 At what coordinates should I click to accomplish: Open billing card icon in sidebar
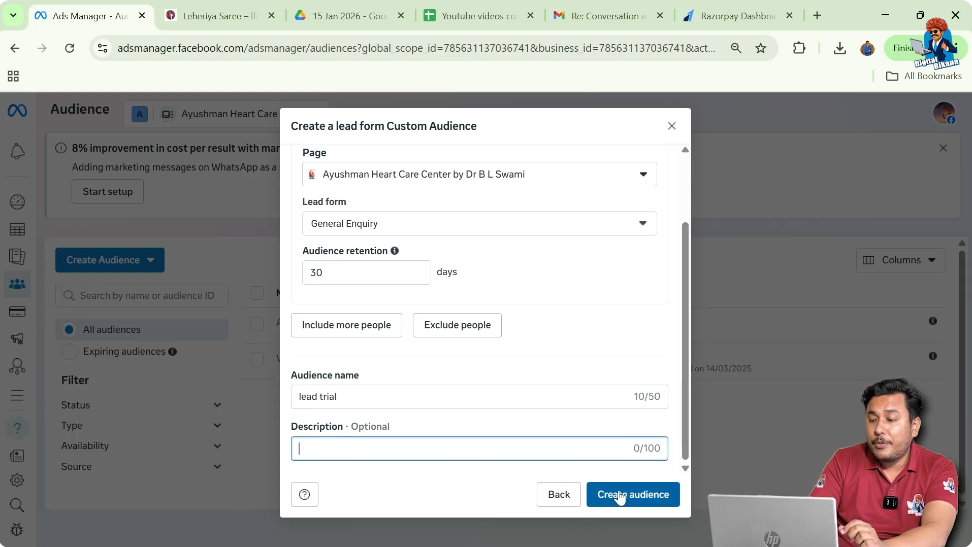tap(17, 311)
